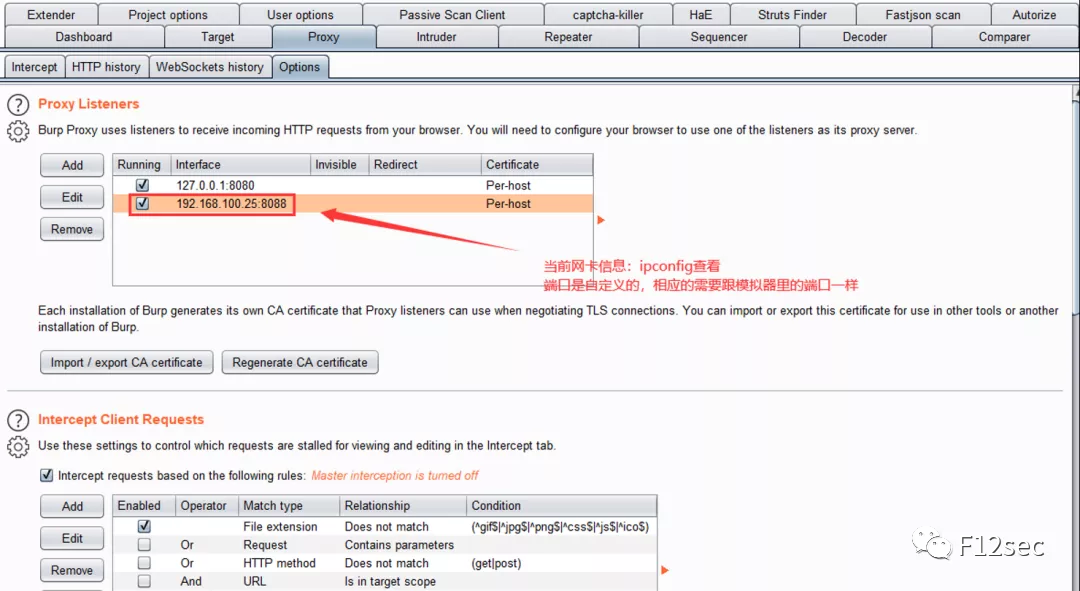Click the Interface column header
Image resolution: width=1080 pixels, height=591 pixels.
[x=241, y=165]
